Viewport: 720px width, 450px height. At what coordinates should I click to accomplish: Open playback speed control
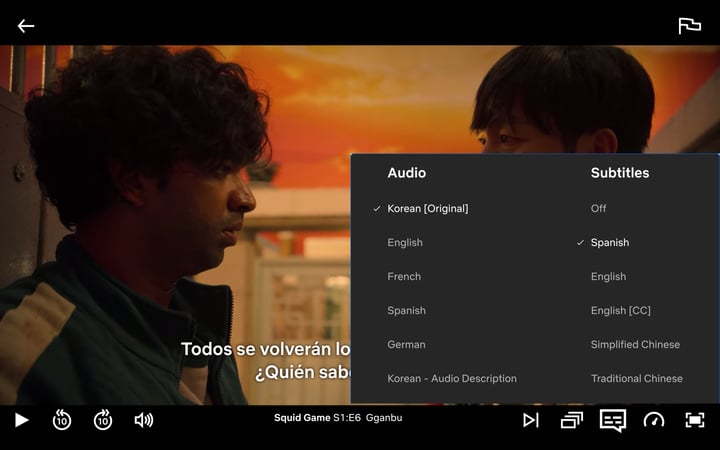click(653, 420)
